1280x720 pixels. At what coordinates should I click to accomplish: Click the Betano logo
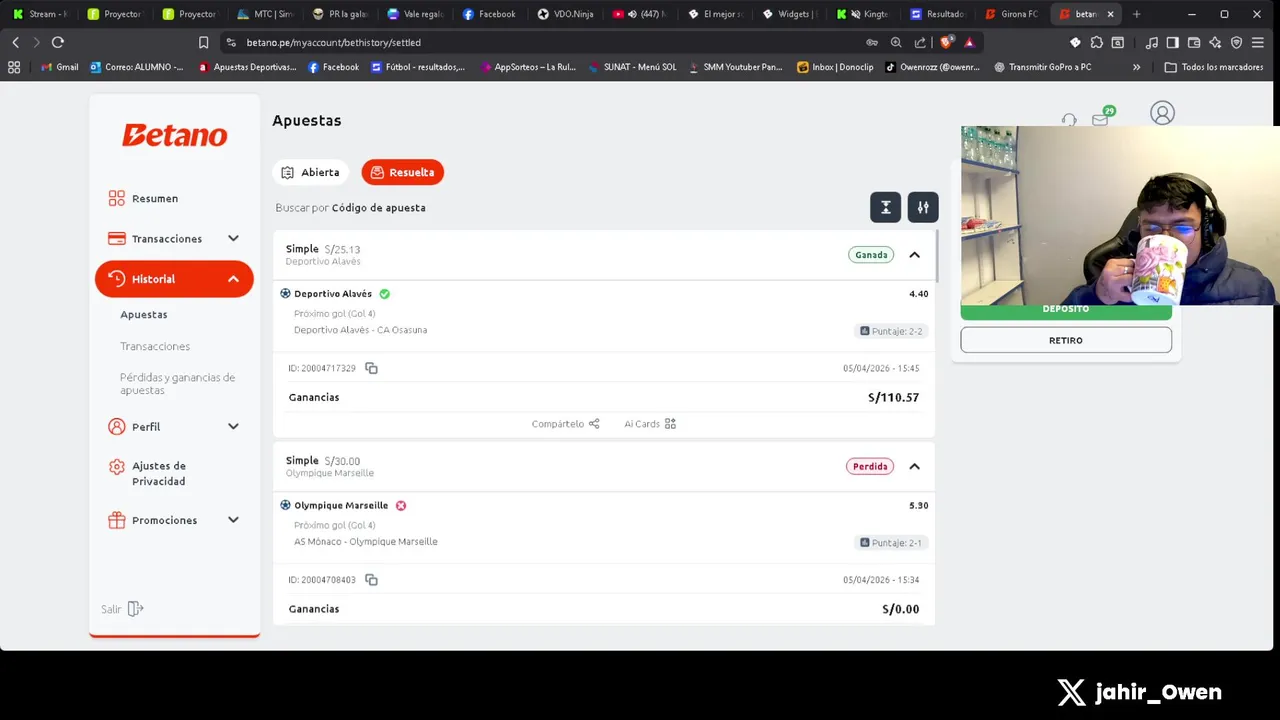[x=175, y=135]
